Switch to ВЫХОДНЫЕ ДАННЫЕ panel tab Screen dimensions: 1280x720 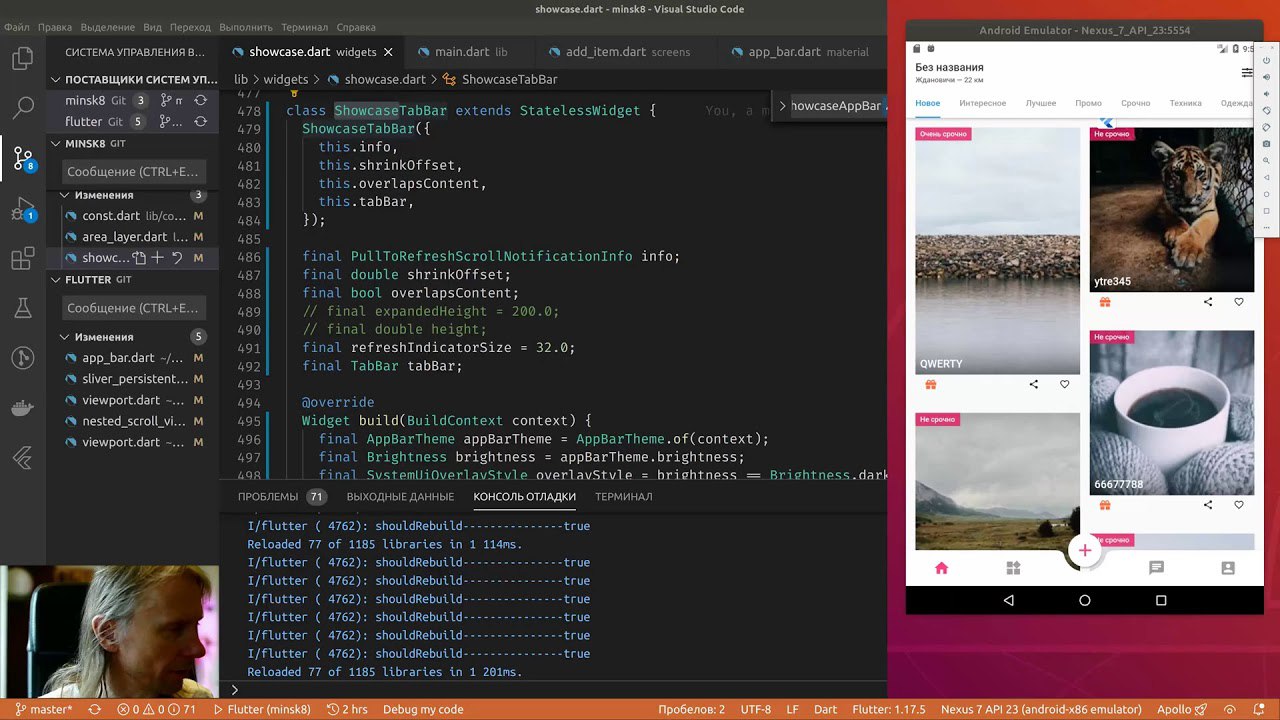click(400, 497)
